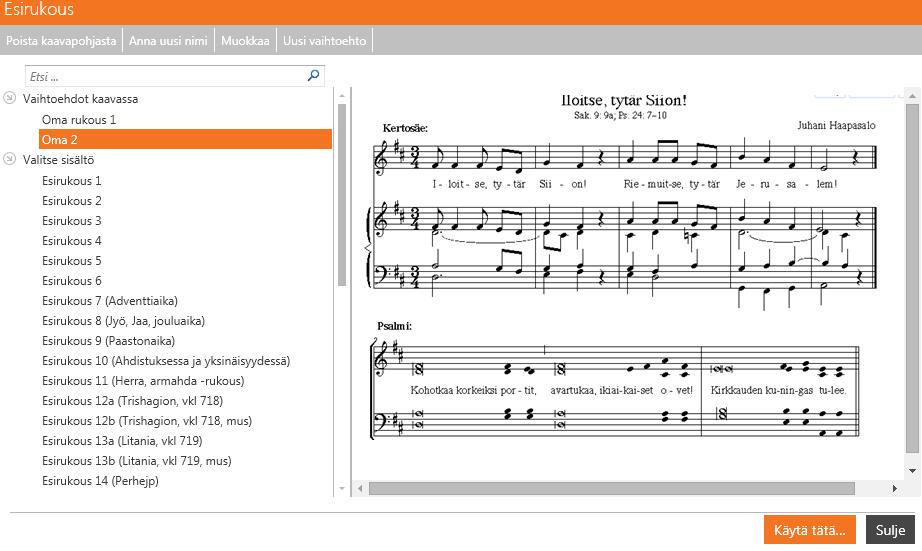Screen dimensions: 922x551
Task: Click the Psalmi label in preview
Action: pos(395,326)
